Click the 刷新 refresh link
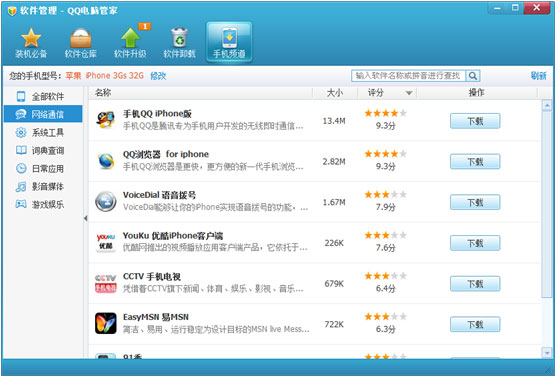The width and height of the screenshot is (558, 378). tap(538, 76)
